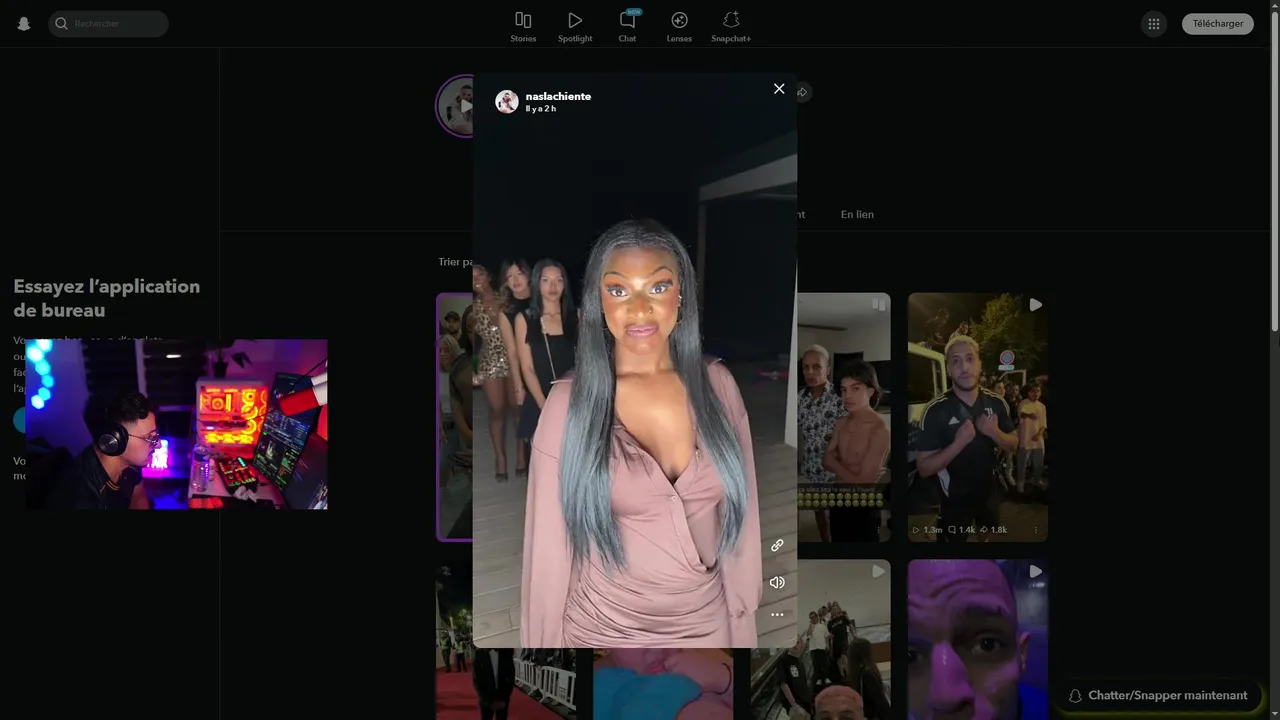The width and height of the screenshot is (1280, 720).
Task: Click the 1.8k shares counter
Action: coord(993,530)
